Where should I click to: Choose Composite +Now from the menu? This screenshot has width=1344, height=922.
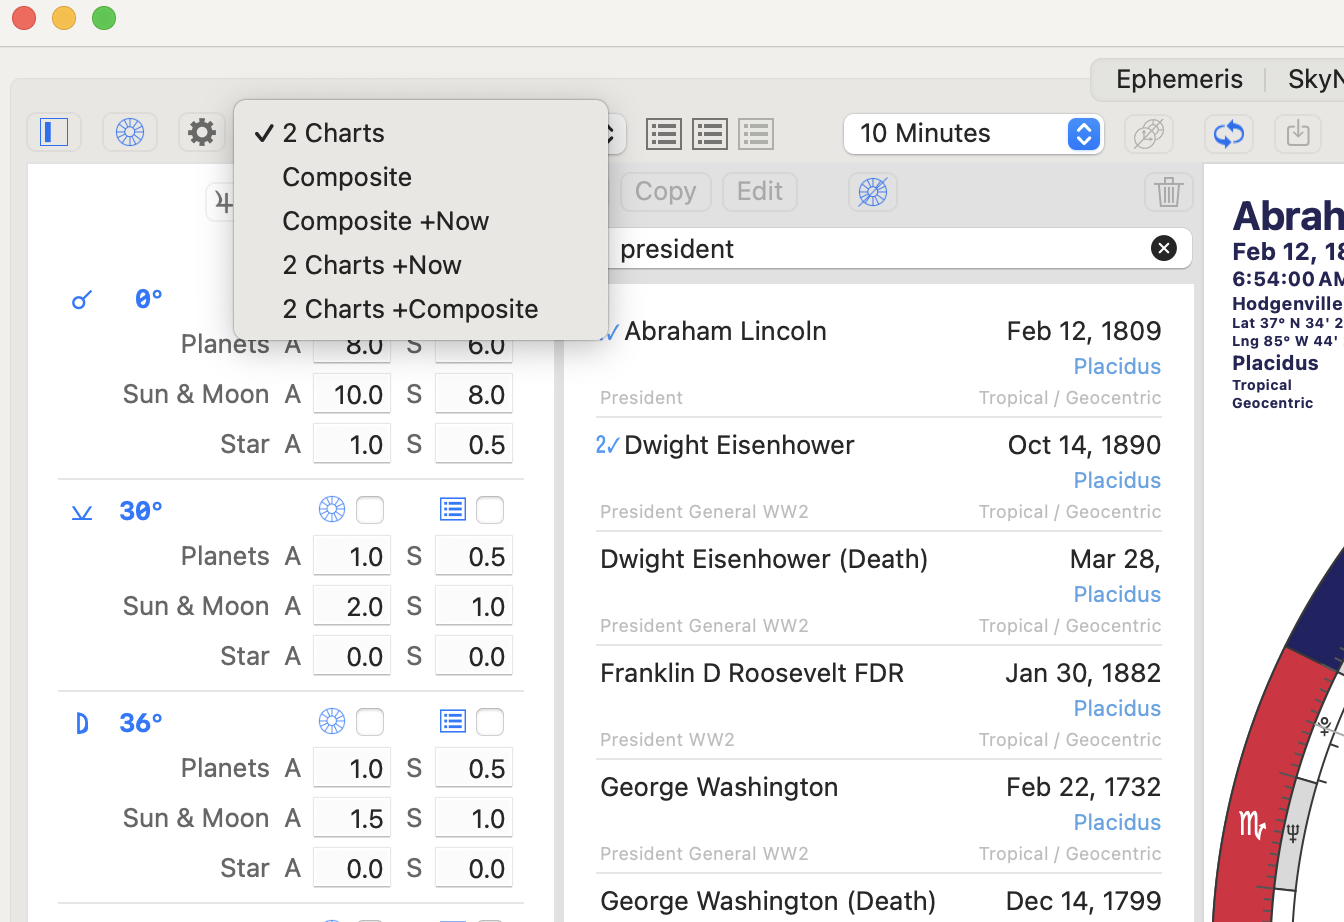[x=385, y=221]
